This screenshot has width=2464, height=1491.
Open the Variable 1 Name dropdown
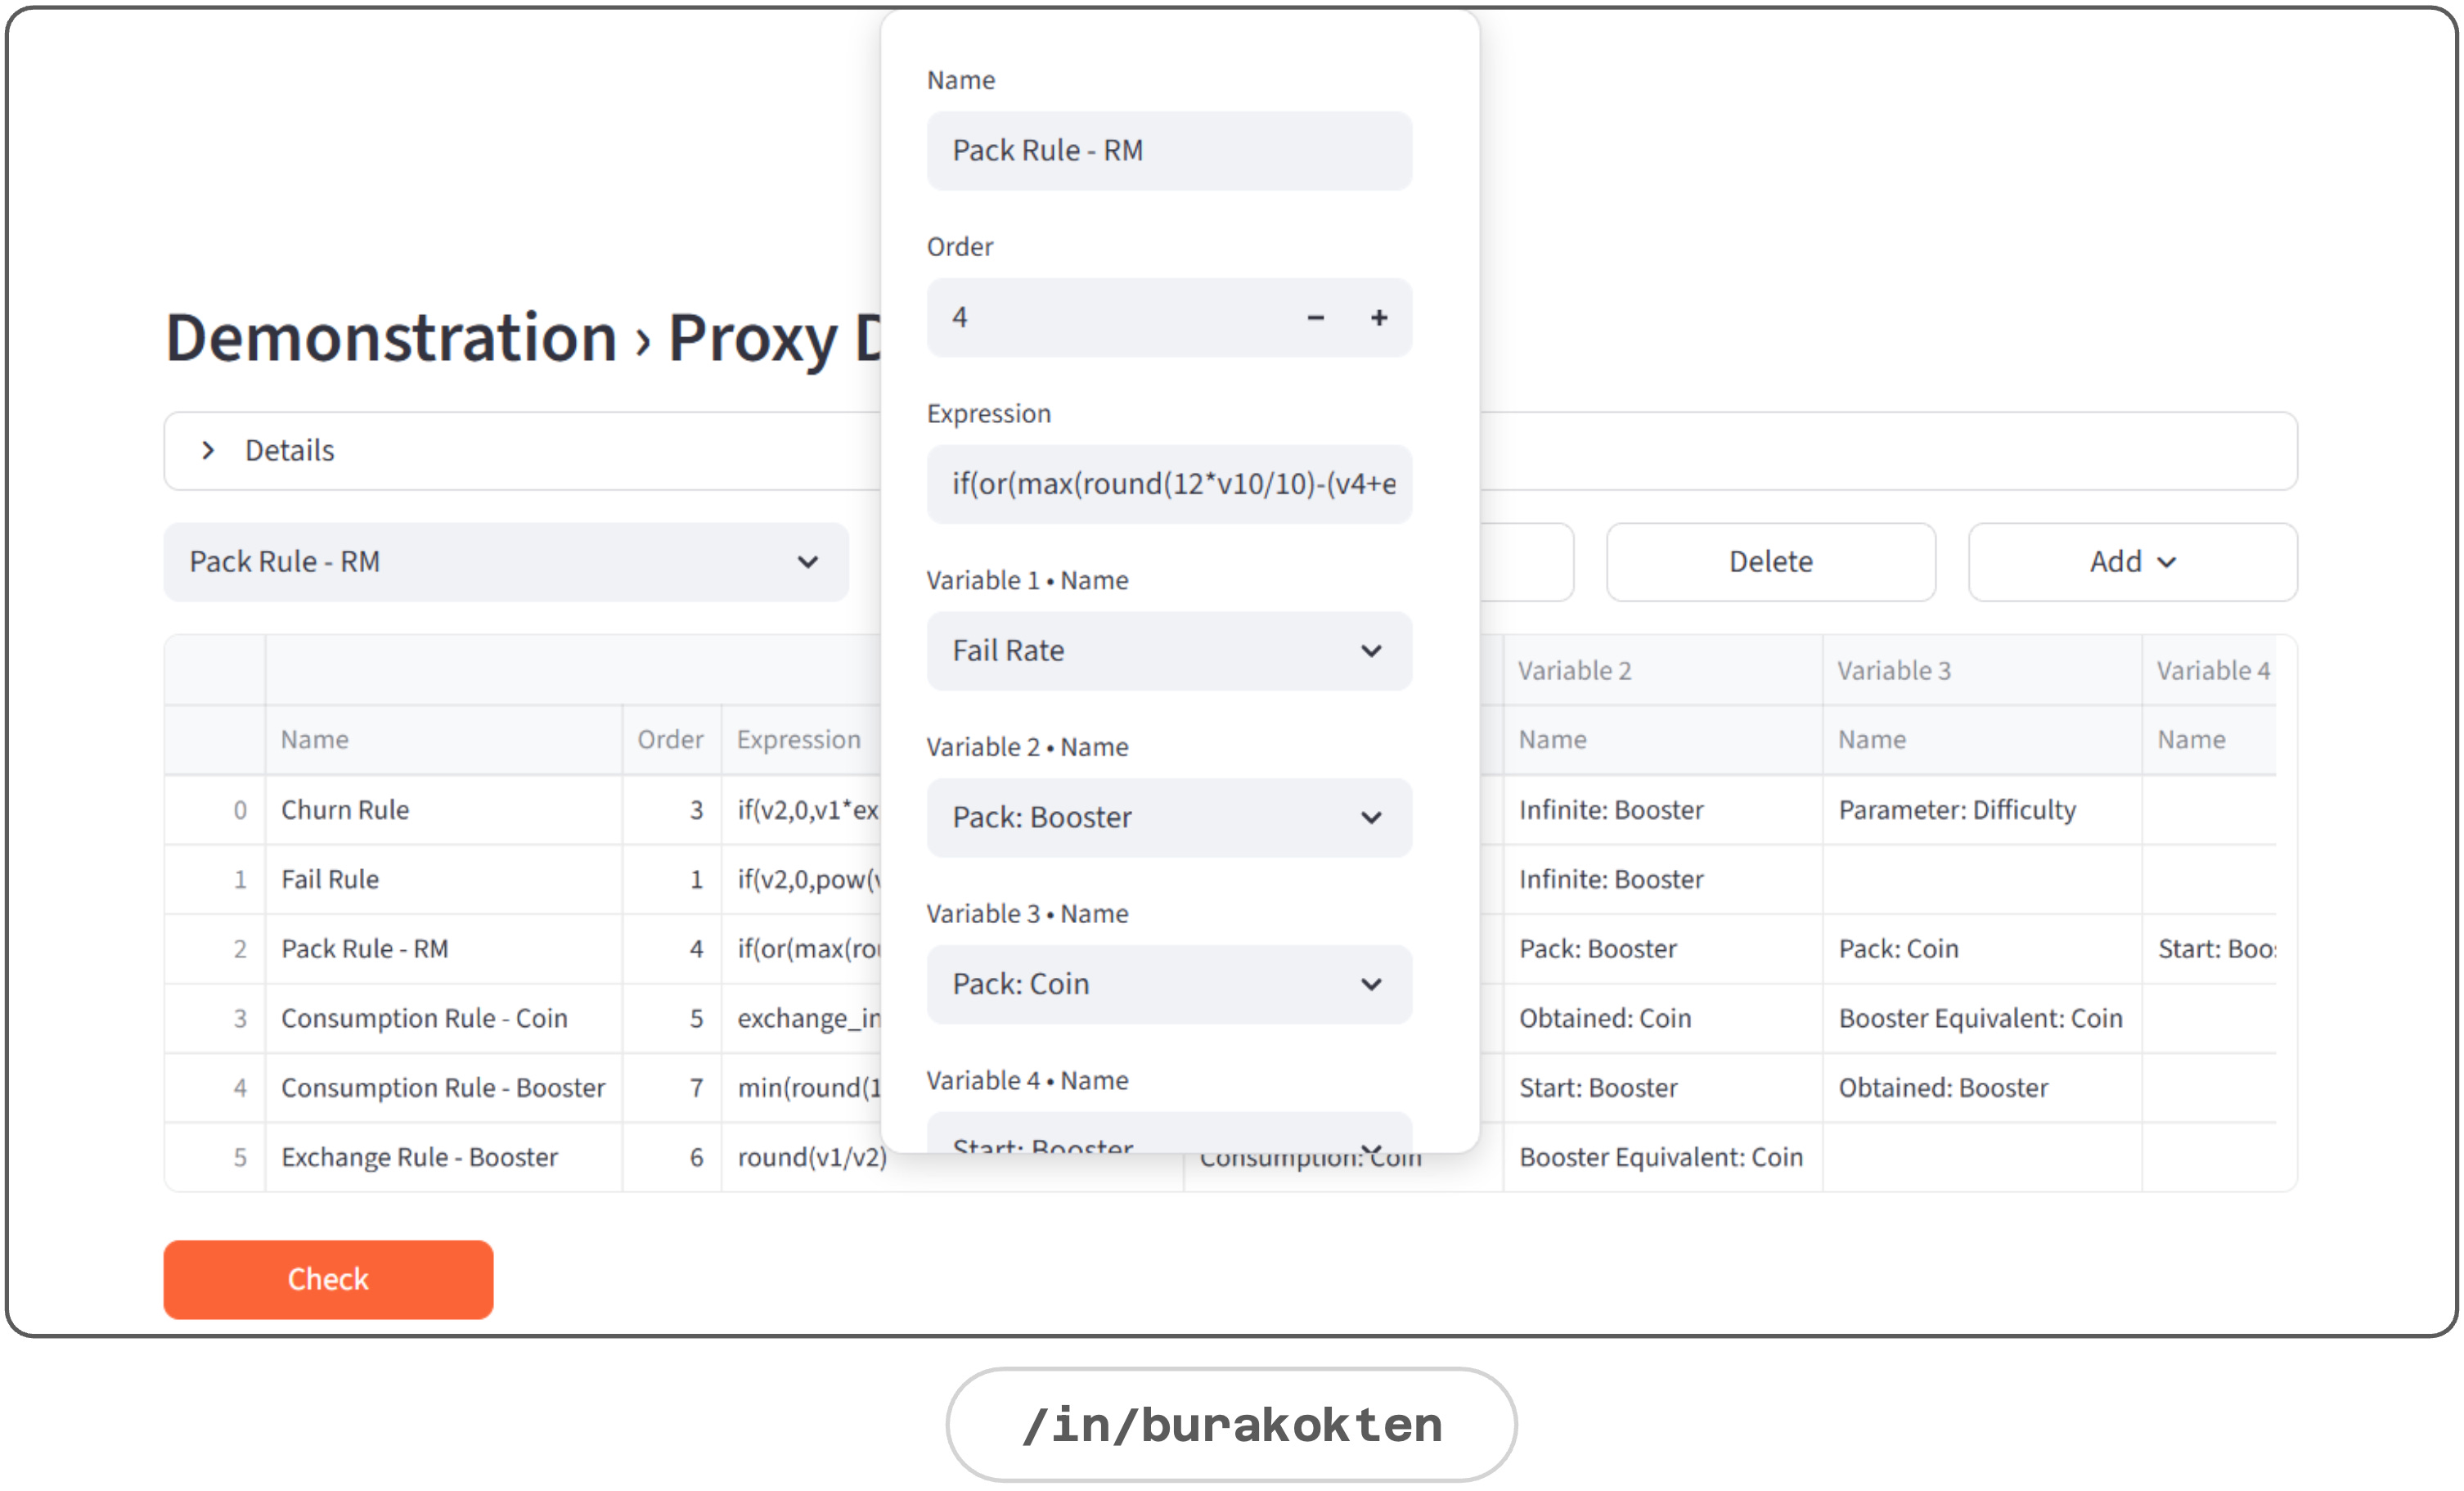tap(1168, 651)
